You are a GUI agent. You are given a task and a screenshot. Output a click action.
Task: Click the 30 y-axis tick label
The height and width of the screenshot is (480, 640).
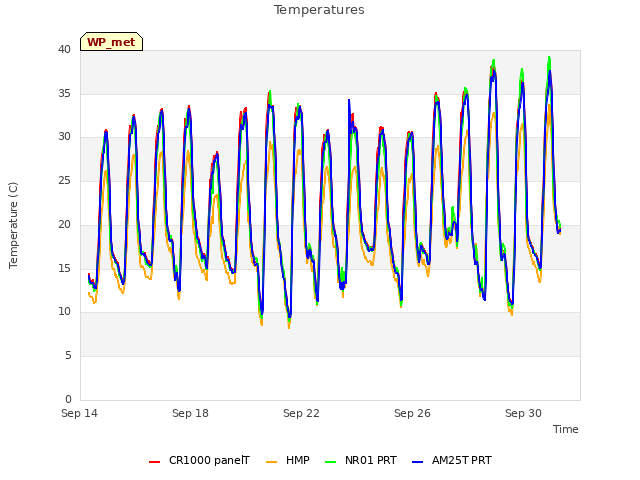coord(64,137)
